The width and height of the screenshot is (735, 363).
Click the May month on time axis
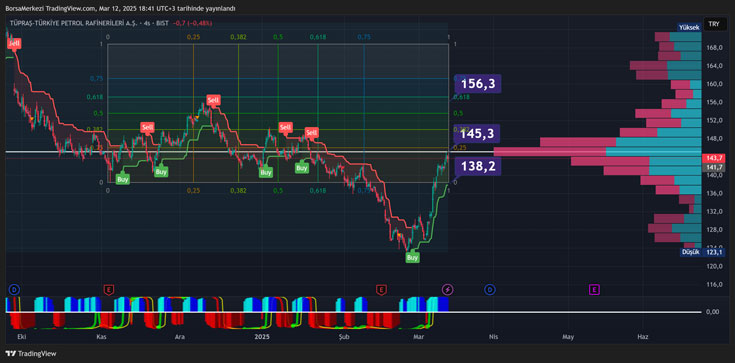click(568, 337)
